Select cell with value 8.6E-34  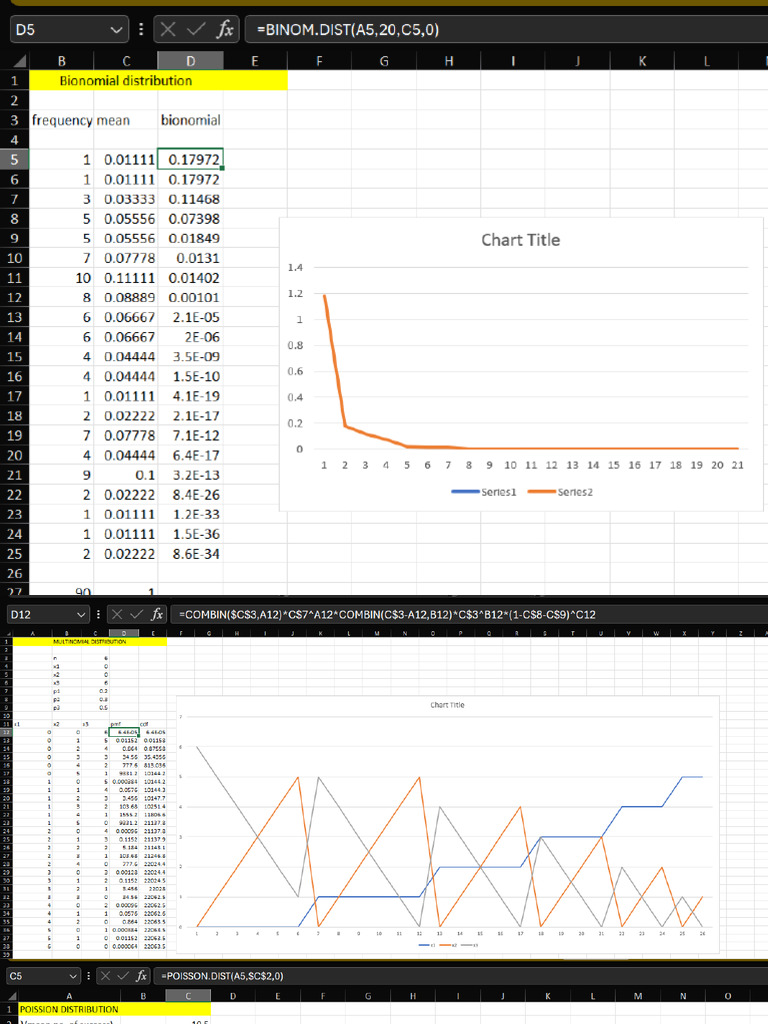tap(190, 554)
